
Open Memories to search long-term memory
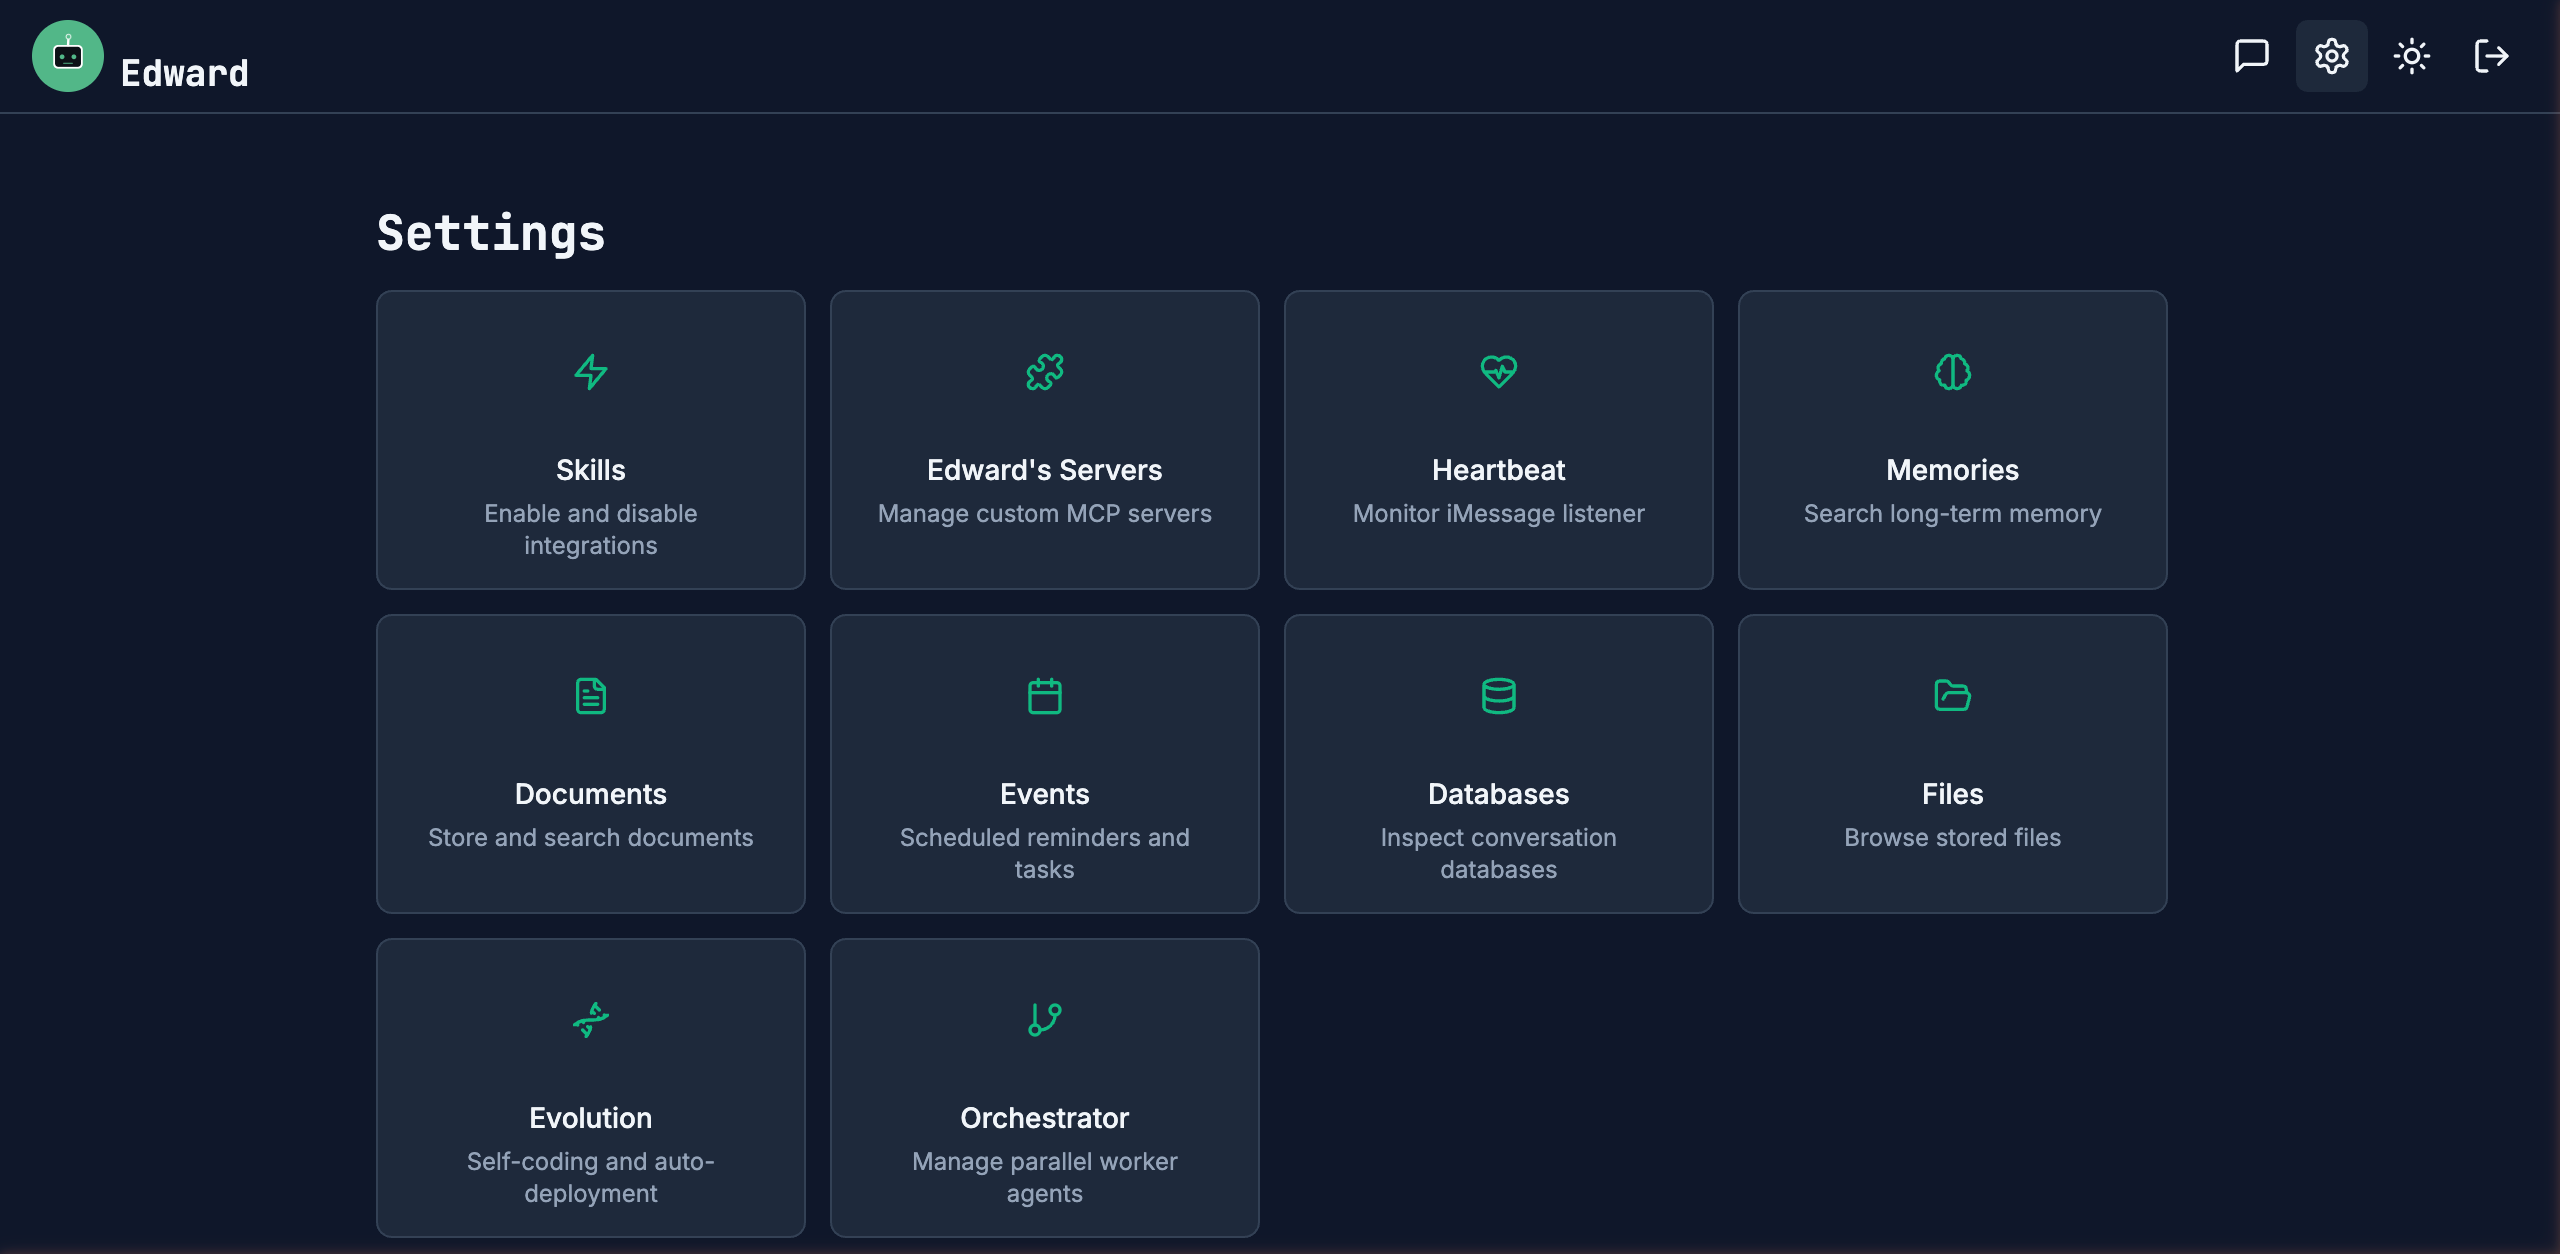(1952, 440)
